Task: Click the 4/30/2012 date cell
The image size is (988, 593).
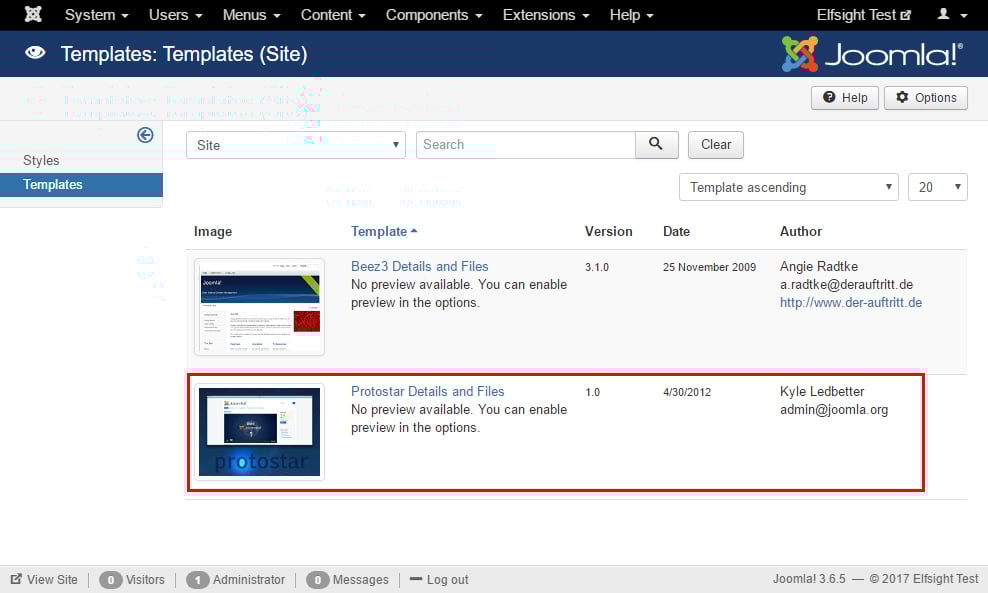Action: point(687,392)
